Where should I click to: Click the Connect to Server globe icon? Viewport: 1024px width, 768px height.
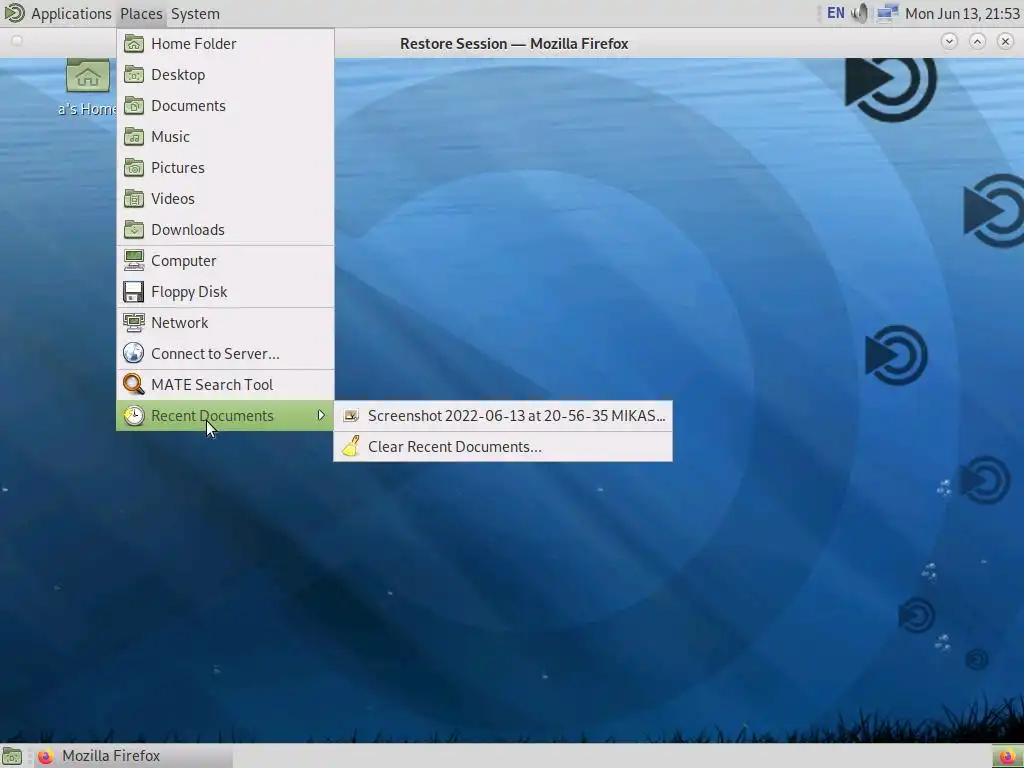tap(134, 353)
